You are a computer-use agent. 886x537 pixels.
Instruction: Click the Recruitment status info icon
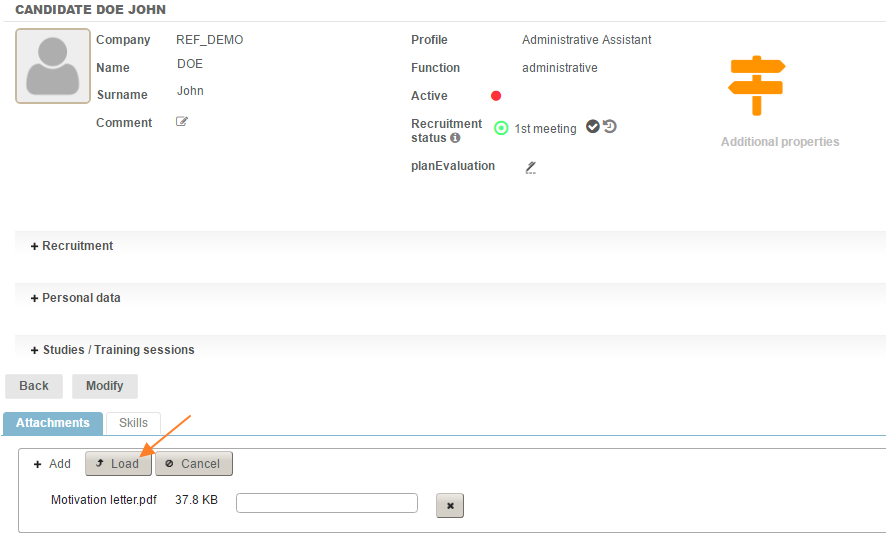(x=455, y=138)
